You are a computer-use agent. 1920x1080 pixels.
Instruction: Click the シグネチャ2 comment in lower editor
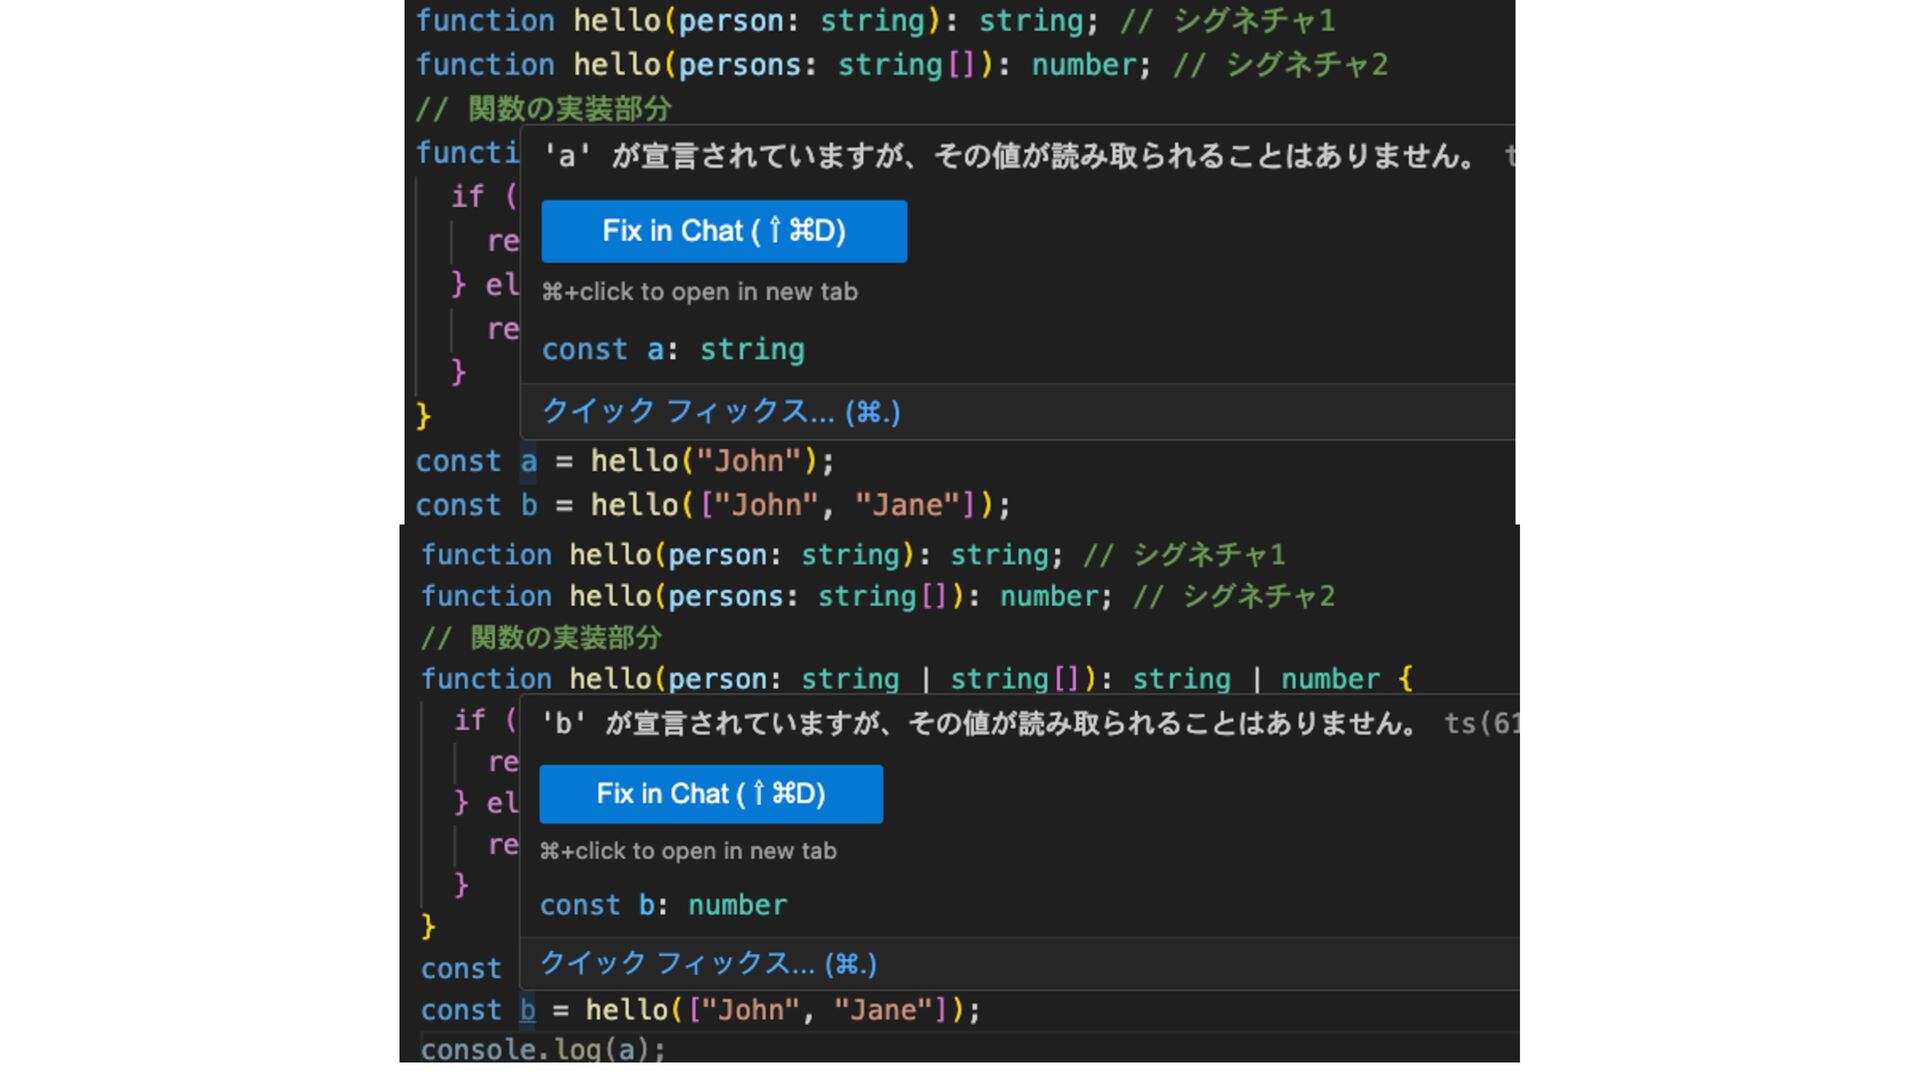pos(1258,597)
